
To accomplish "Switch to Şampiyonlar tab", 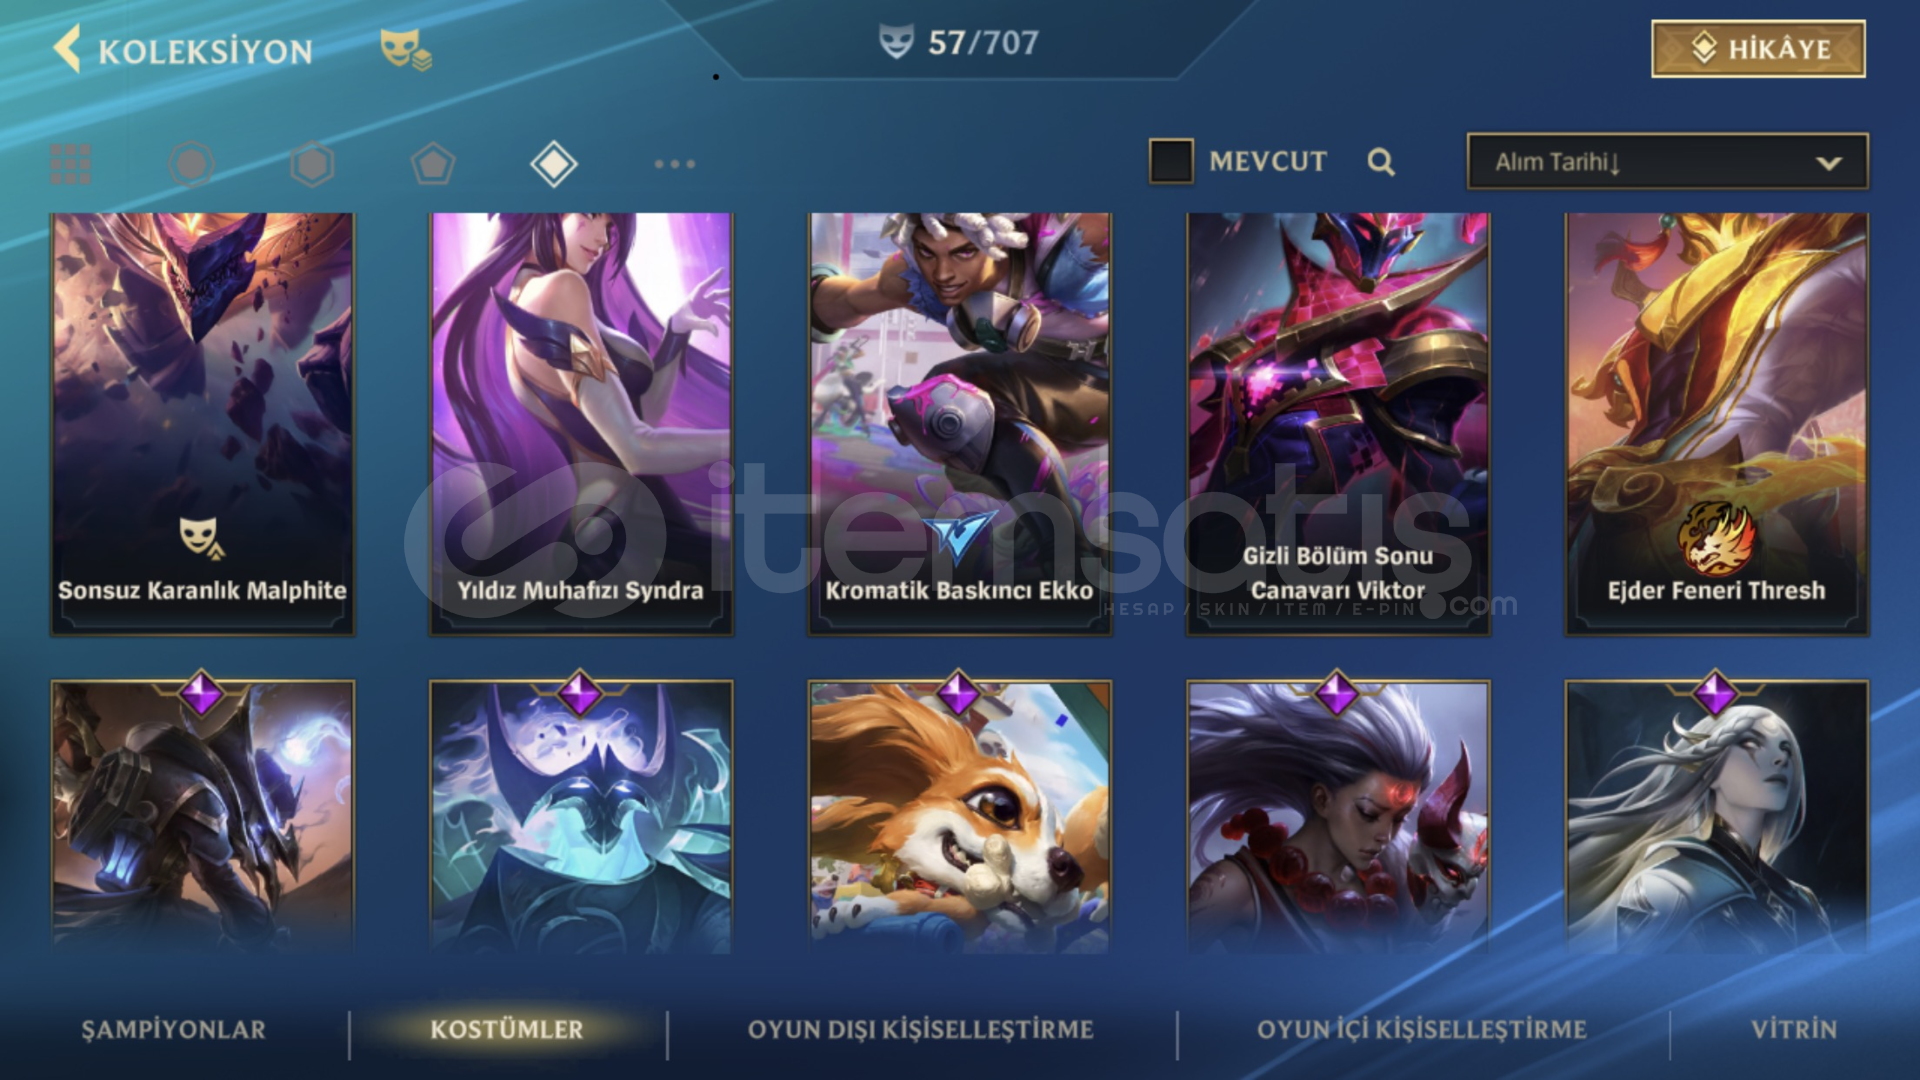I will 174,1029.
